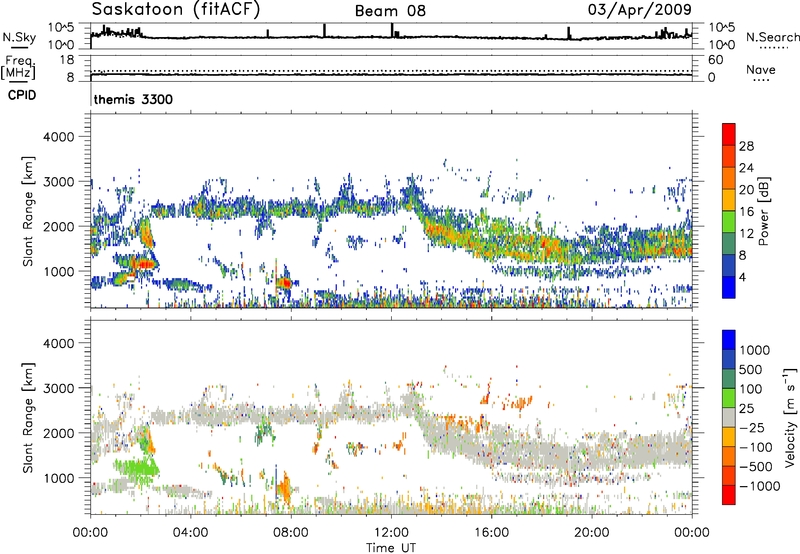Click the red bottom of the velocity colorbar

(729, 497)
